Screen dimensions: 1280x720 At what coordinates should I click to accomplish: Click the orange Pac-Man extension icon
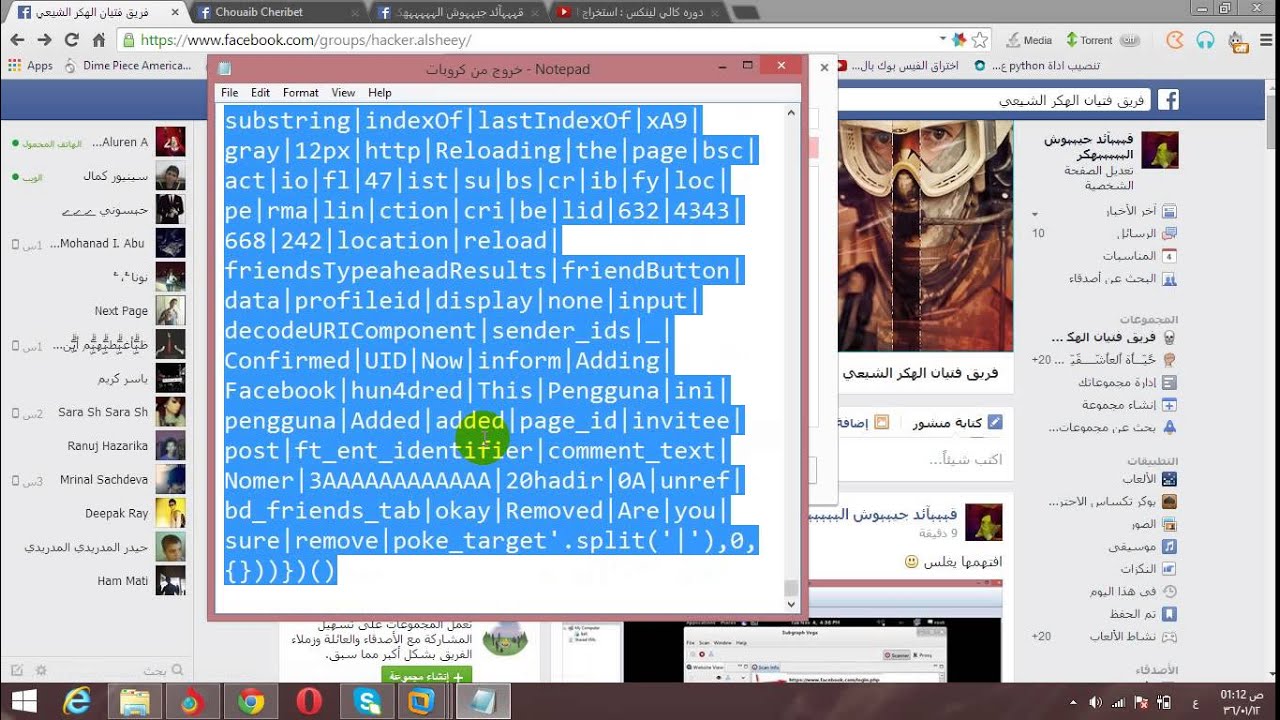(x=1176, y=40)
